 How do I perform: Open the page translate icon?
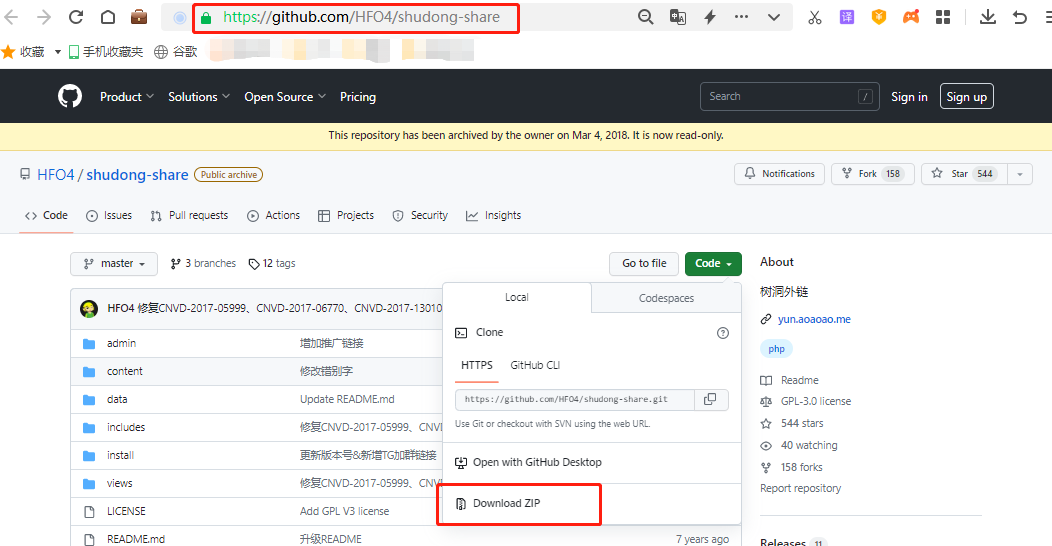coord(678,17)
